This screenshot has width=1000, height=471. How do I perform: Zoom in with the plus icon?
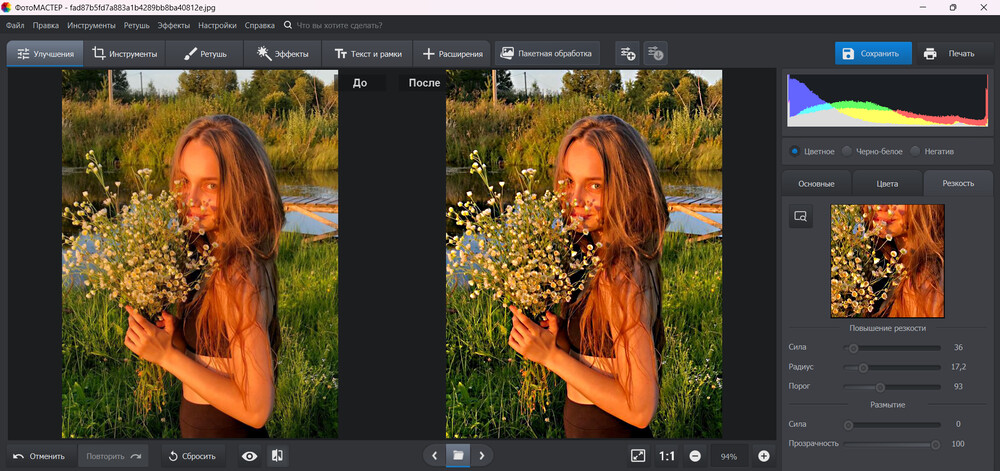click(x=764, y=456)
